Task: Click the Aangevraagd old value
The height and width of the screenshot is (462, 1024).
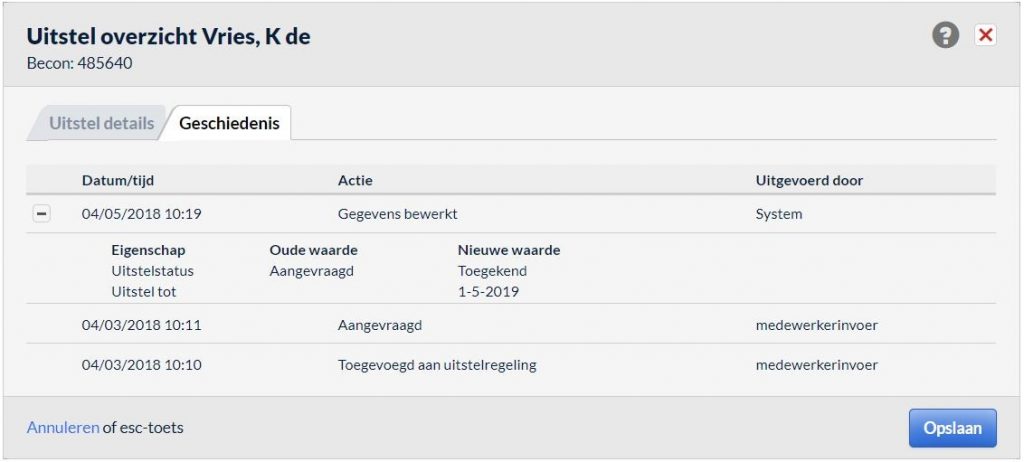Action: [312, 271]
